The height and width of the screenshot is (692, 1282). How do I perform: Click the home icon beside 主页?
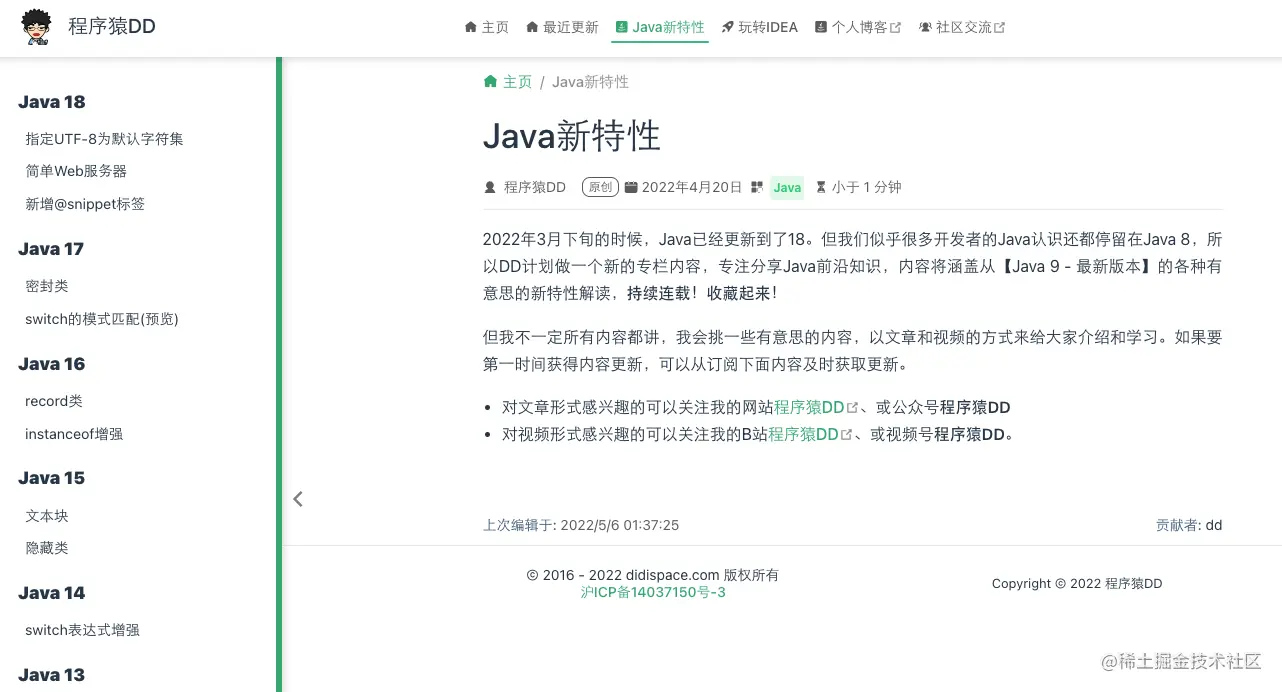pyautogui.click(x=470, y=27)
